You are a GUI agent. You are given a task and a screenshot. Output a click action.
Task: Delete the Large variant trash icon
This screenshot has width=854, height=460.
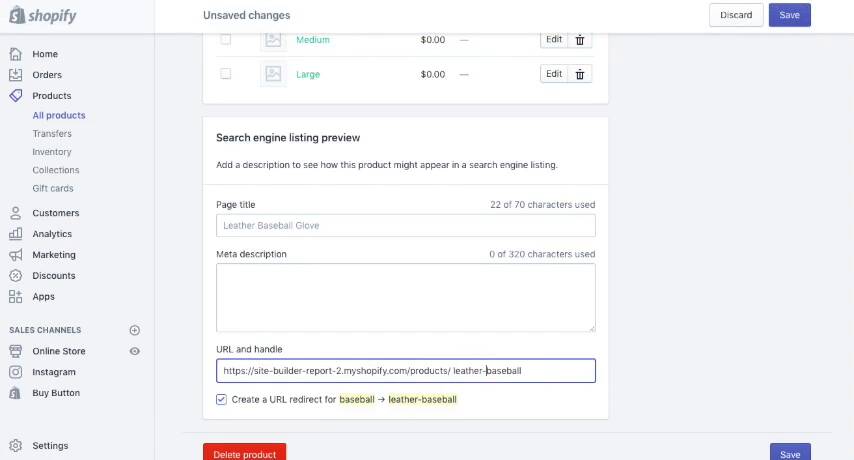pyautogui.click(x=580, y=74)
